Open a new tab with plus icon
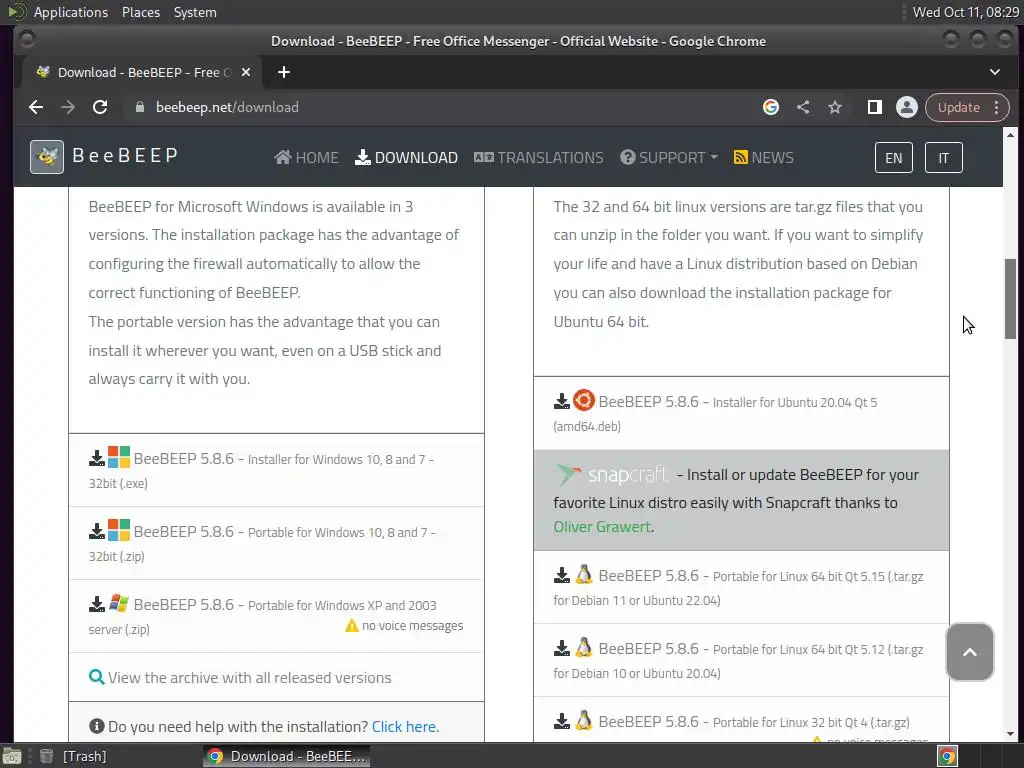This screenshot has height=768, width=1024. click(283, 72)
